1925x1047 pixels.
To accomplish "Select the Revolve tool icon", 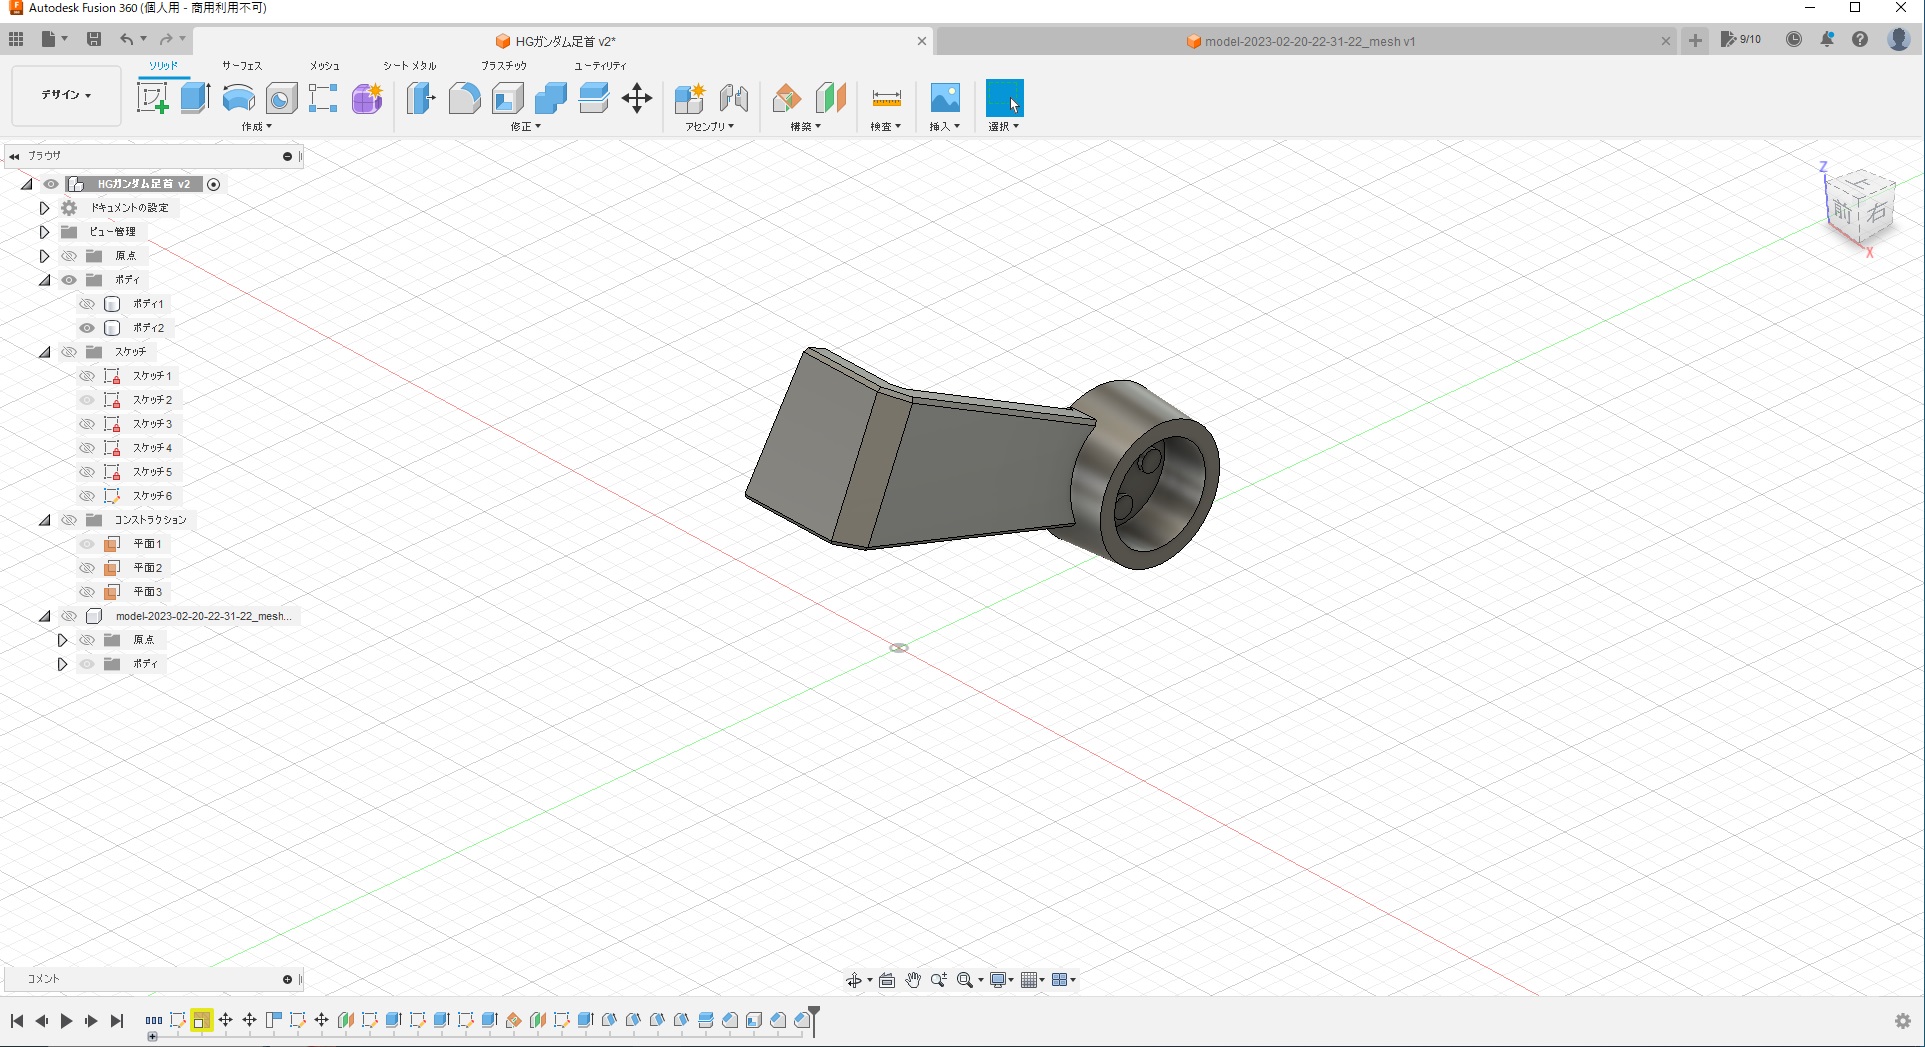I will (x=238, y=98).
